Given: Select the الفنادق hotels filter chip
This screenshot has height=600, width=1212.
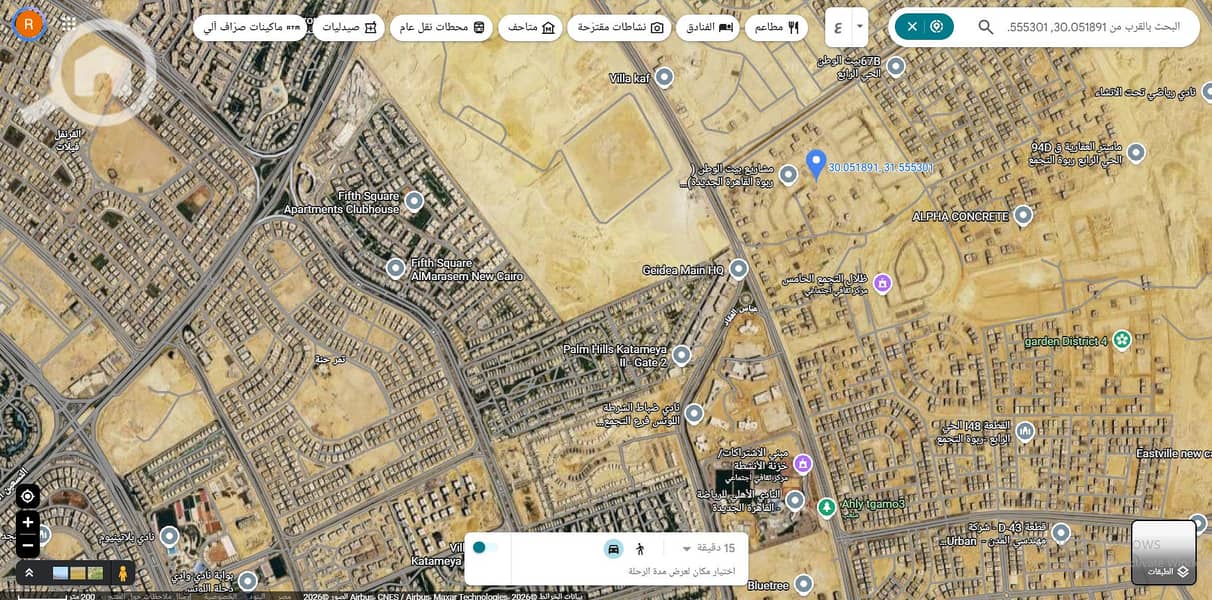Looking at the screenshot, I should (x=708, y=28).
